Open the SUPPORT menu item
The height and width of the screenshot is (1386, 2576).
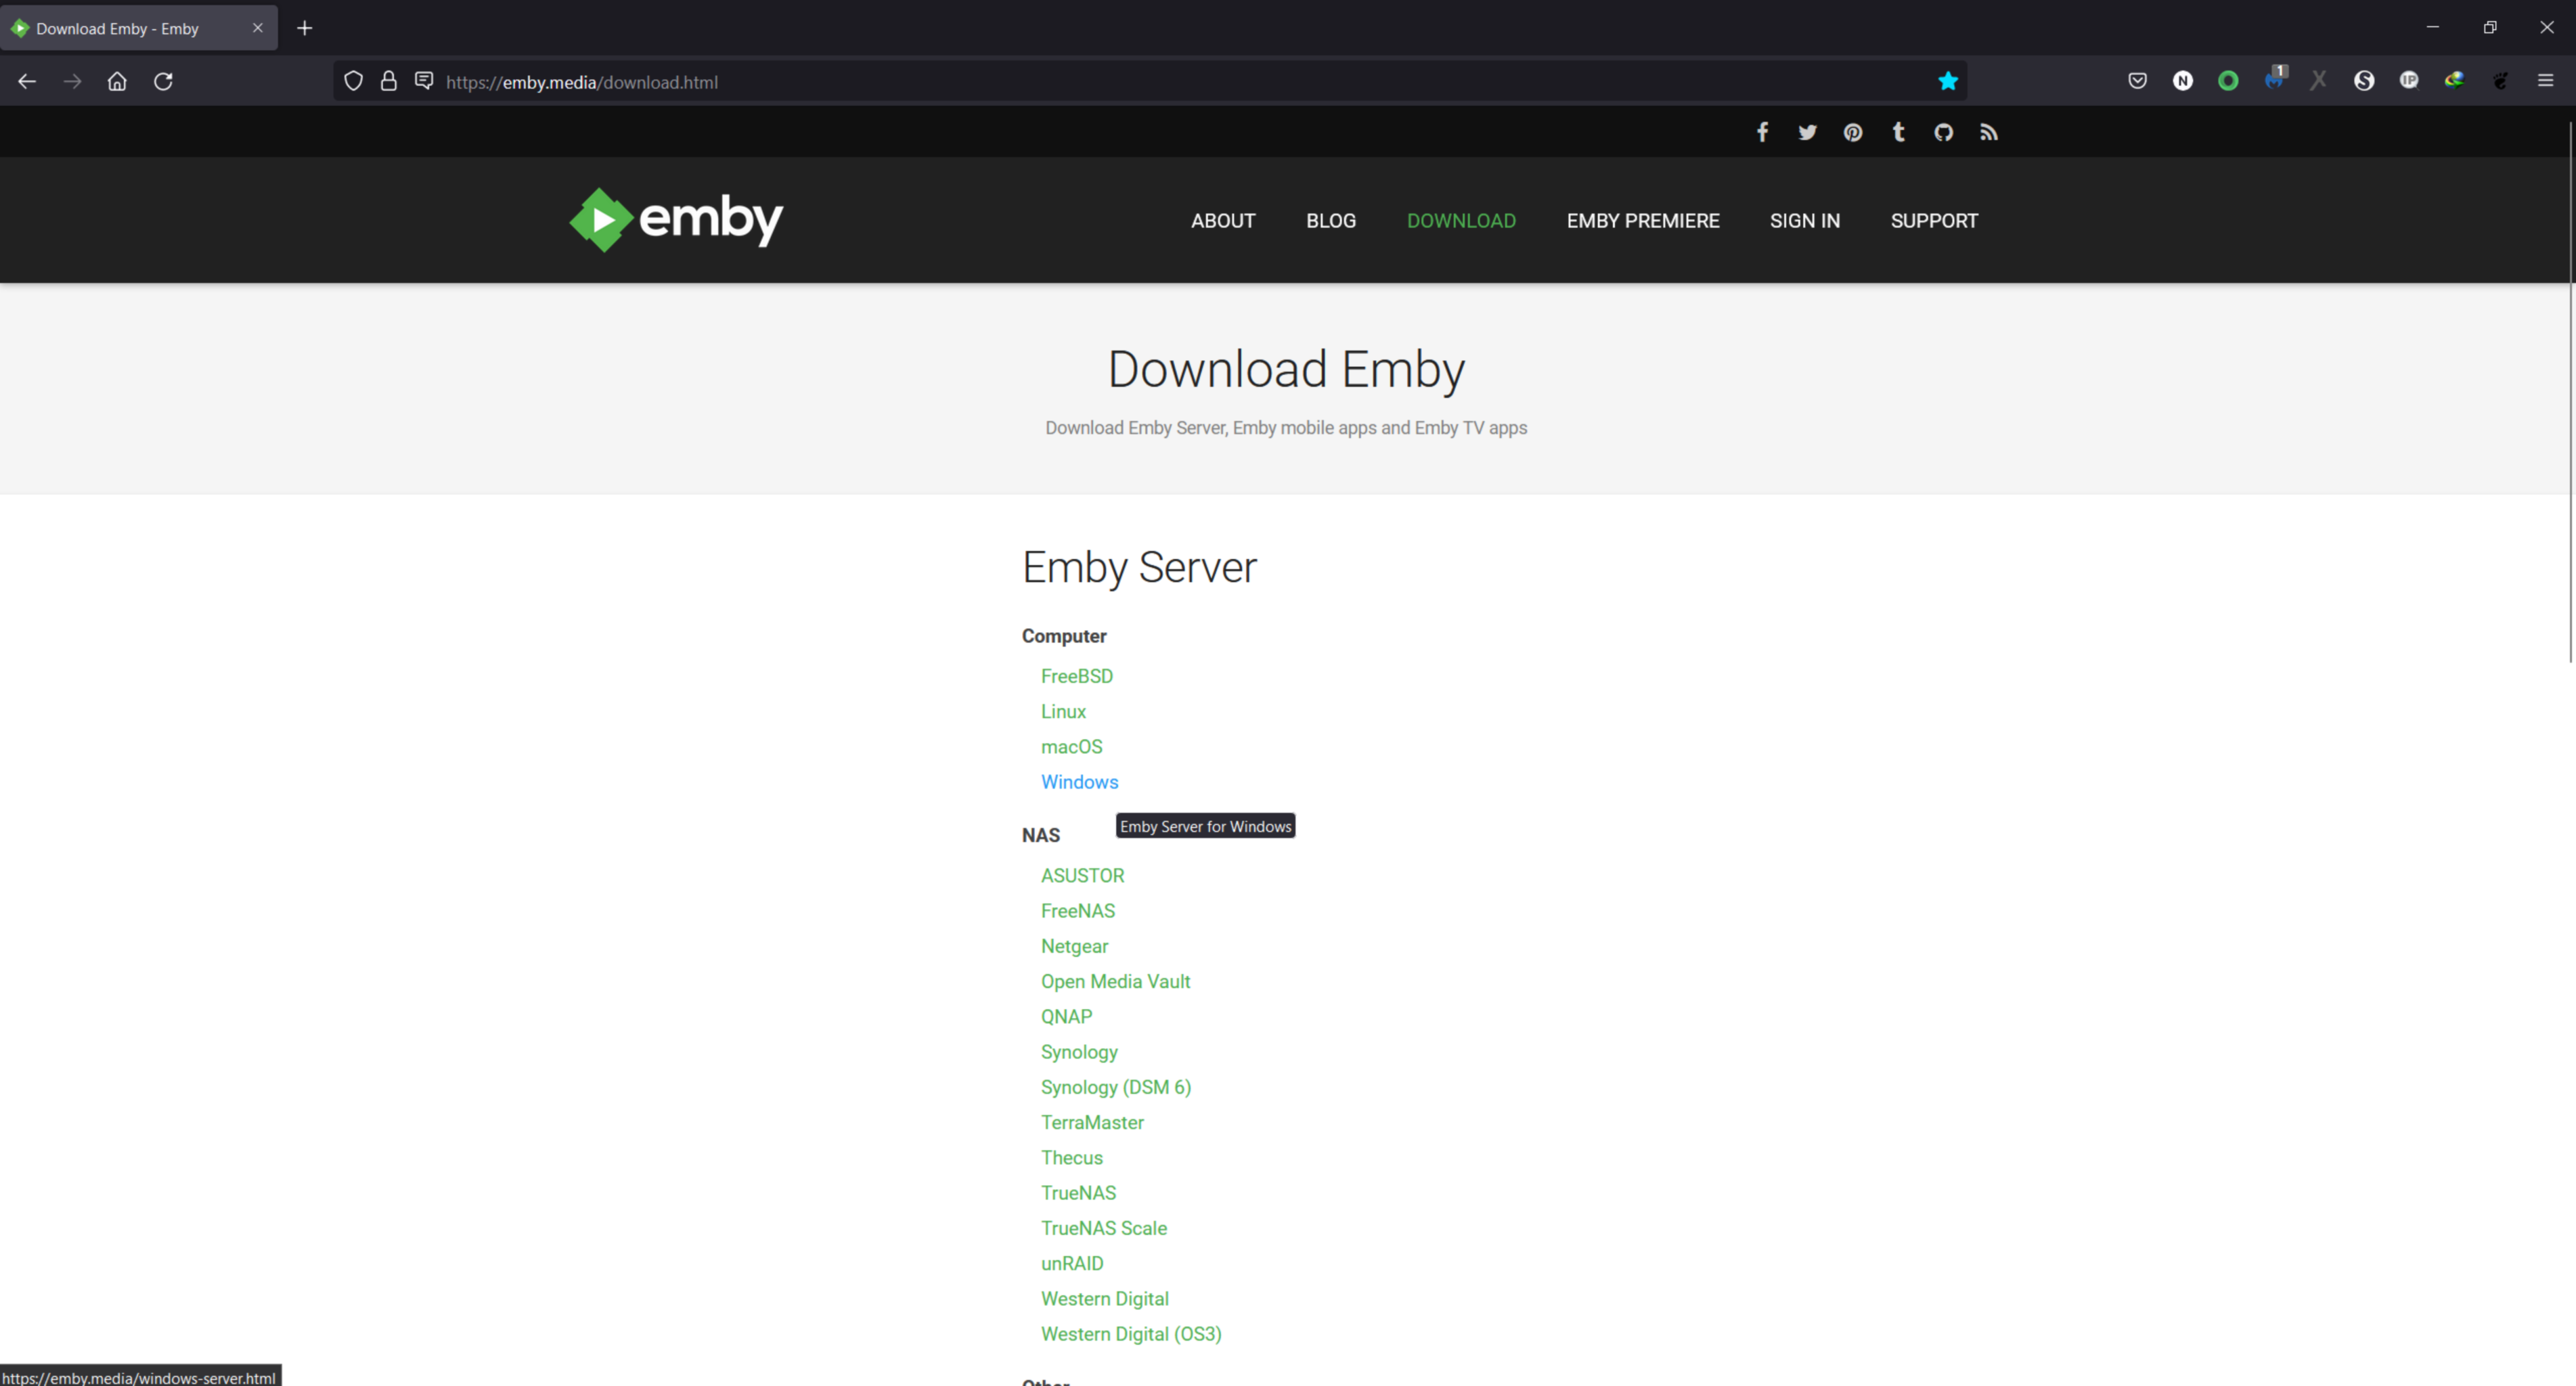tap(1933, 221)
